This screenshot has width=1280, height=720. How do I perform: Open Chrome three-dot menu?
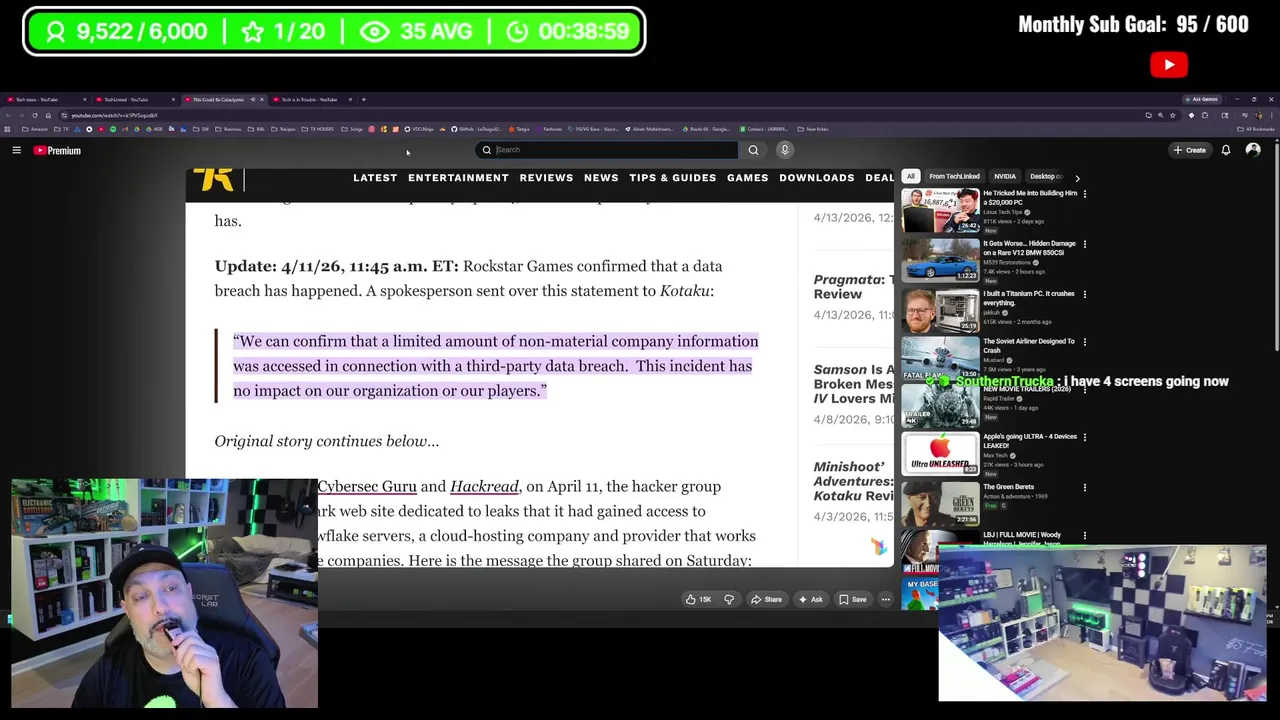1271,115
